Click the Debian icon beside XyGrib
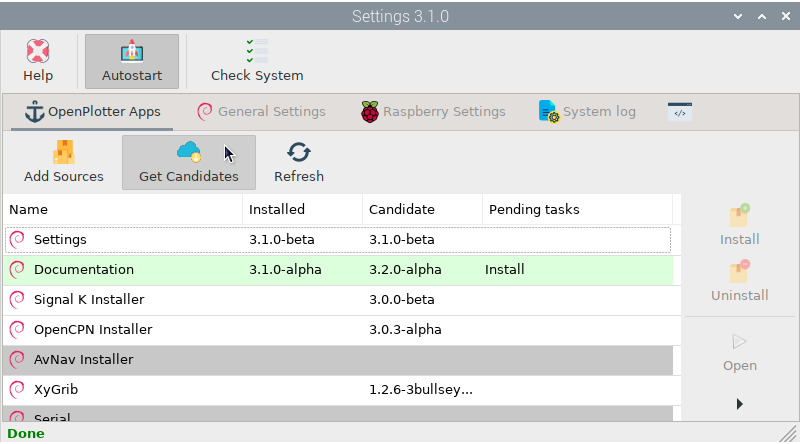The image size is (800, 444). tap(17, 390)
